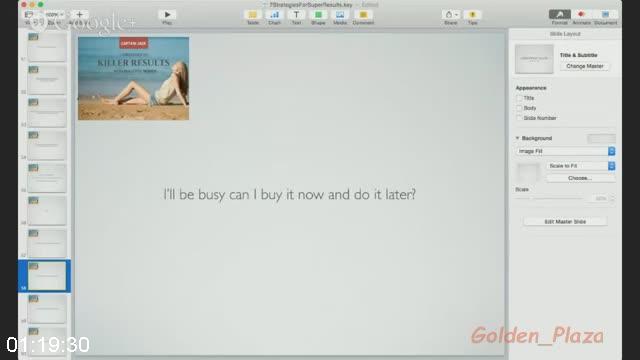
Task: Insert a Chart from the toolbar
Action: point(274,15)
